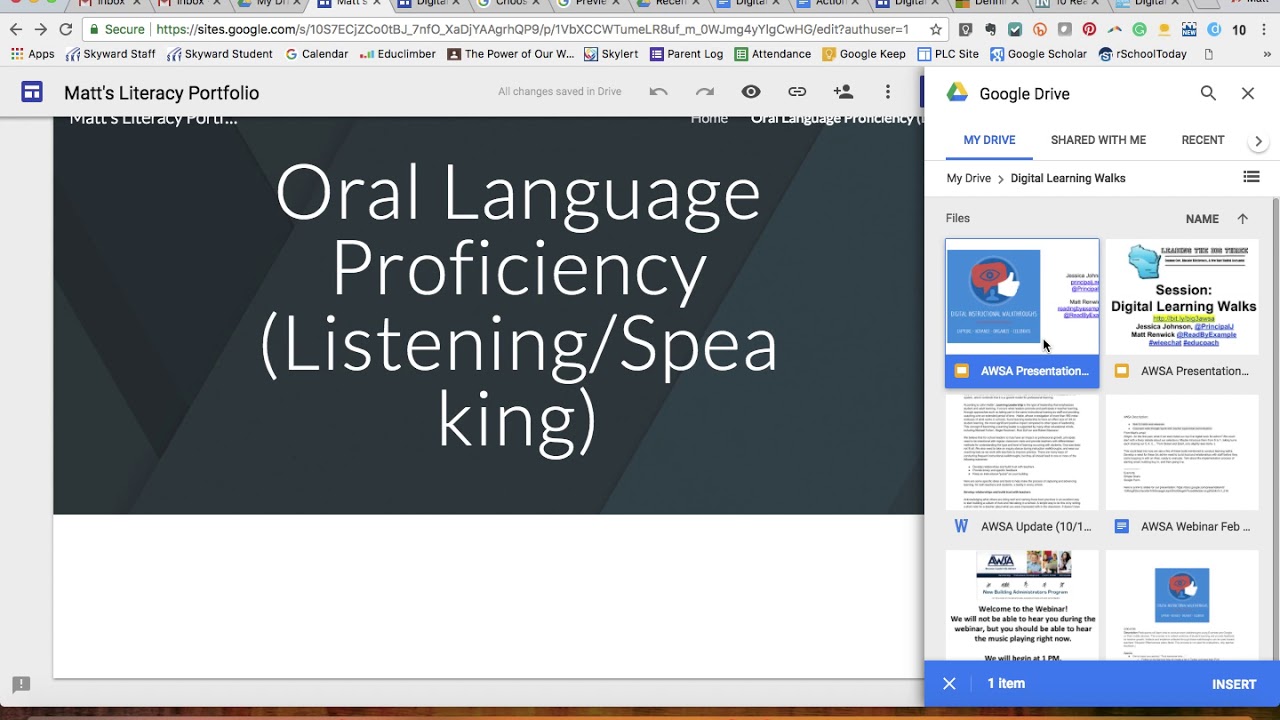The width and height of the screenshot is (1280, 720).
Task: Open the rSchoolToday bookmark
Action: click(1142, 54)
